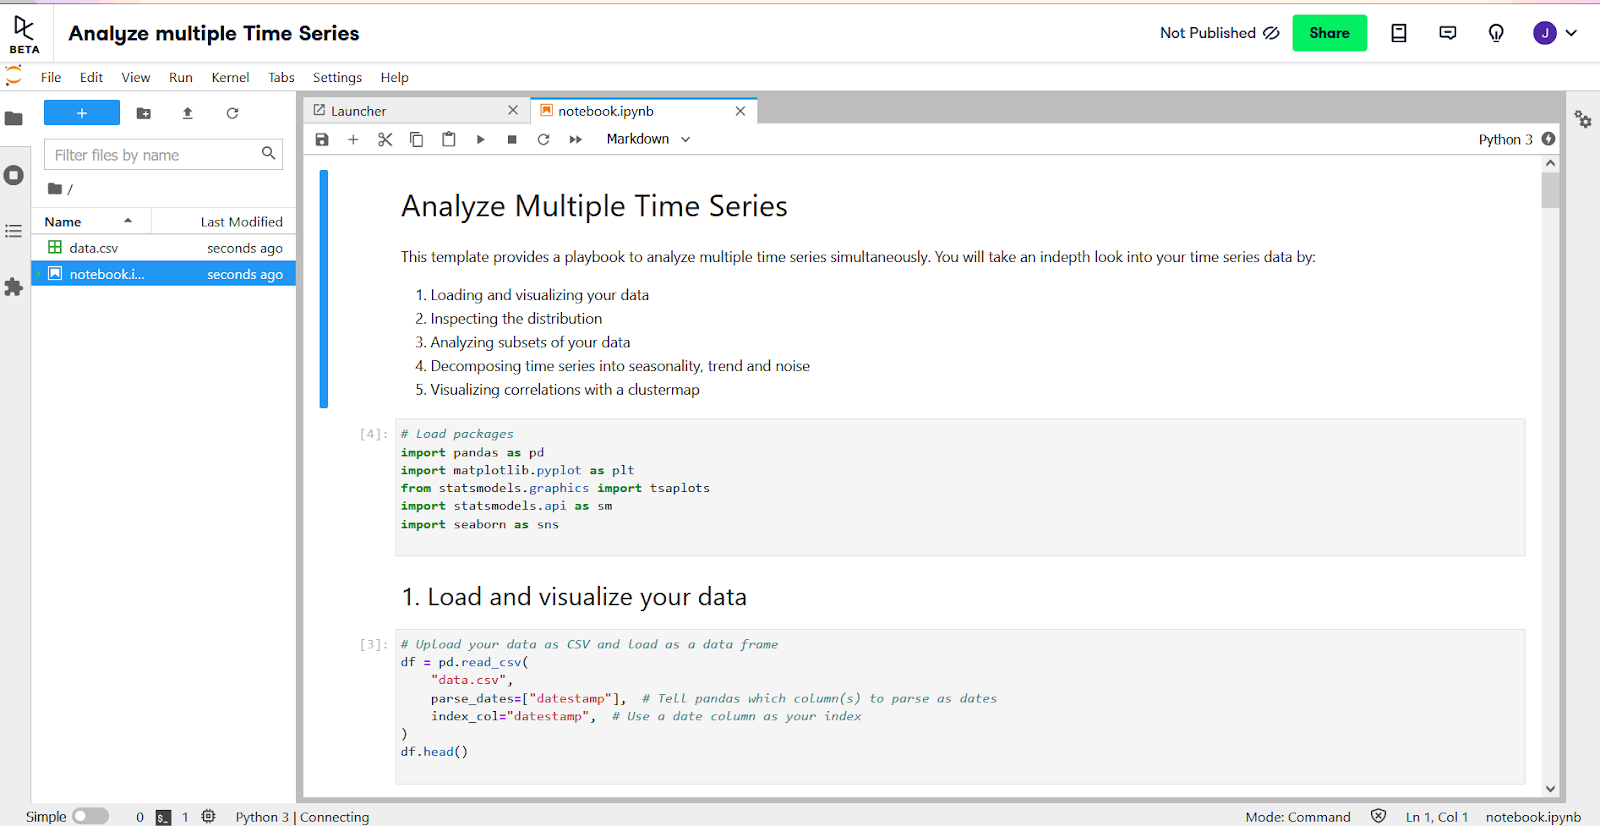The image size is (1600, 826).
Task: Open running terminals and kernels sidebar
Action: 14,175
